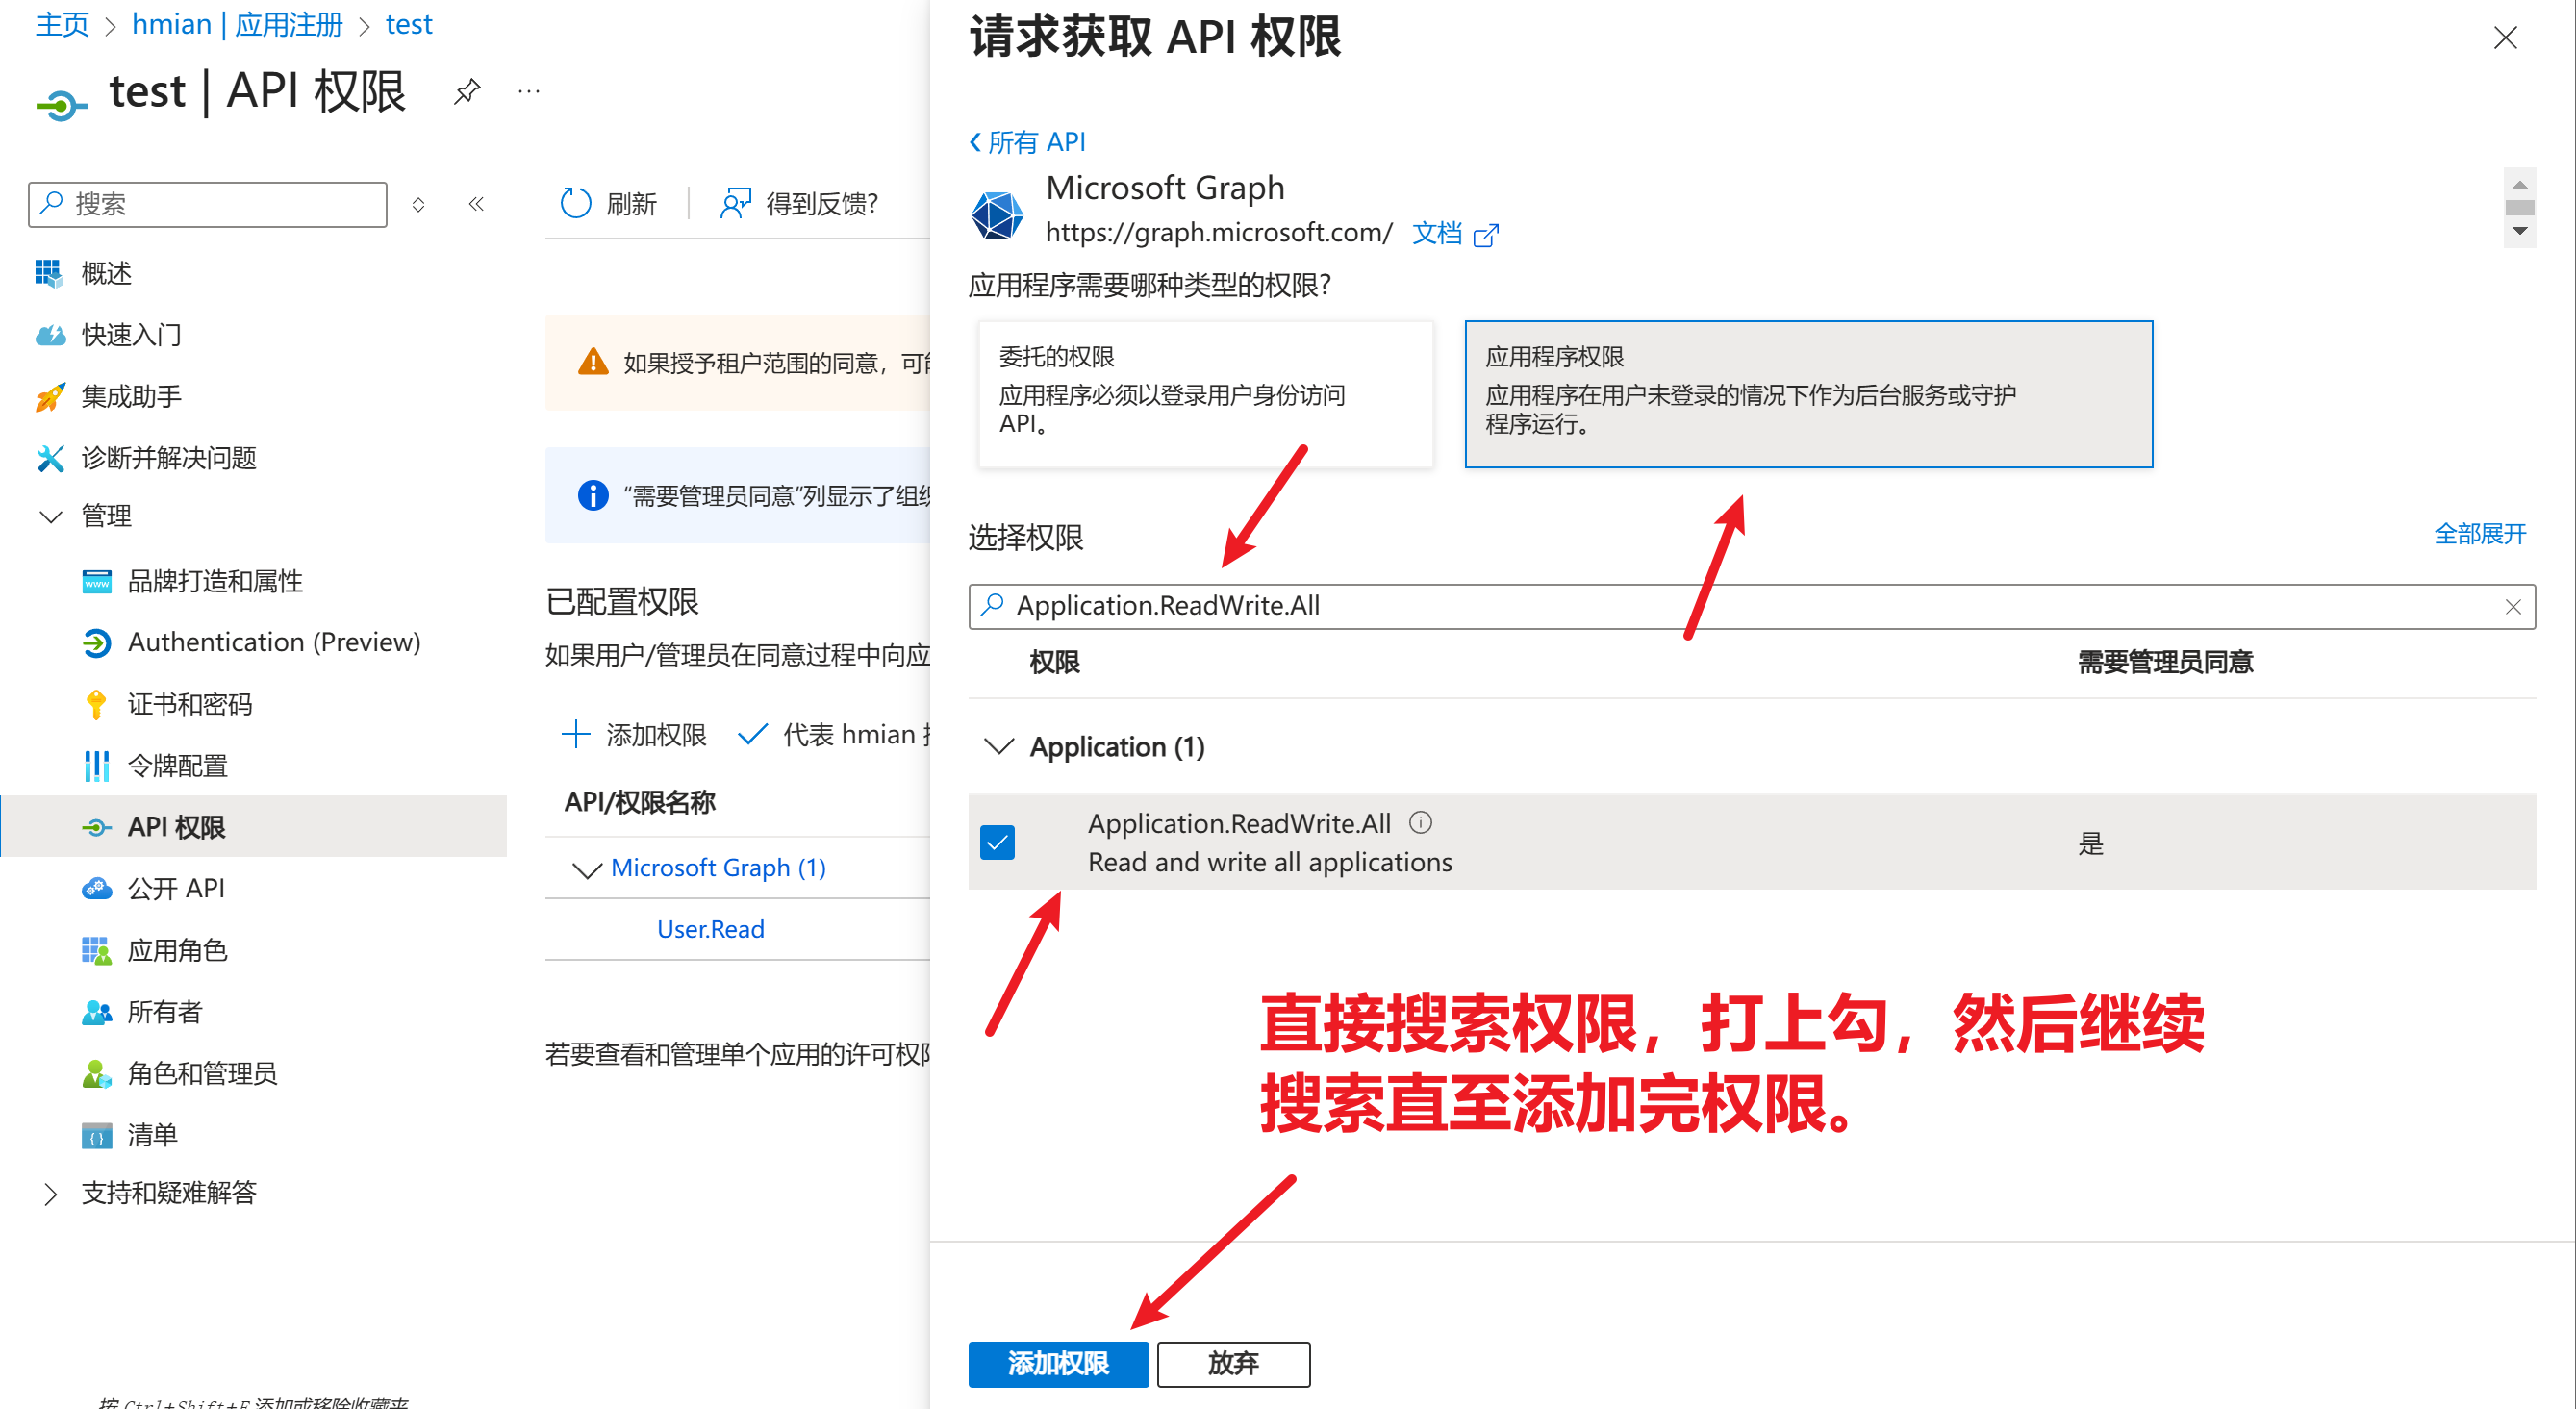Image resolution: width=2576 pixels, height=1409 pixels.
Task: Open 证书和密码 in the sidebar
Action: 189,704
